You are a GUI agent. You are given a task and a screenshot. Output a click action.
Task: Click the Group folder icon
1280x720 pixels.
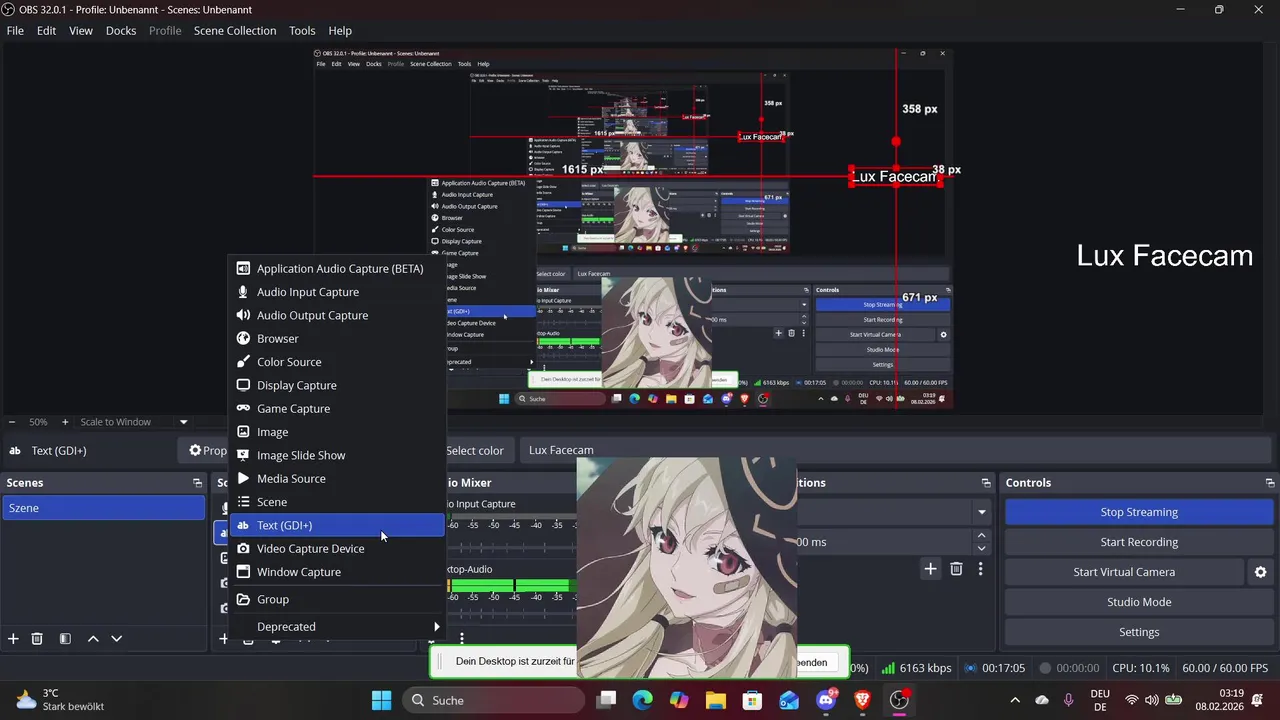(x=243, y=599)
